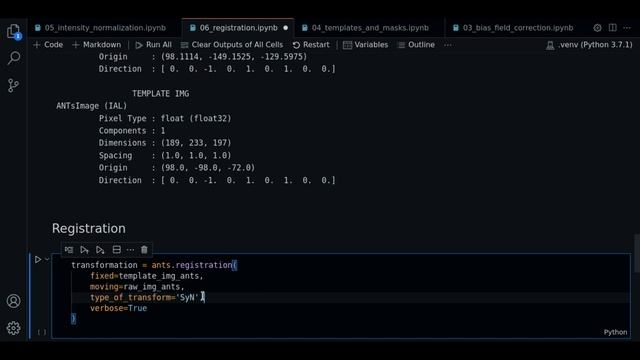Show the notebook Outline
640x360 pixels.
[416, 45]
